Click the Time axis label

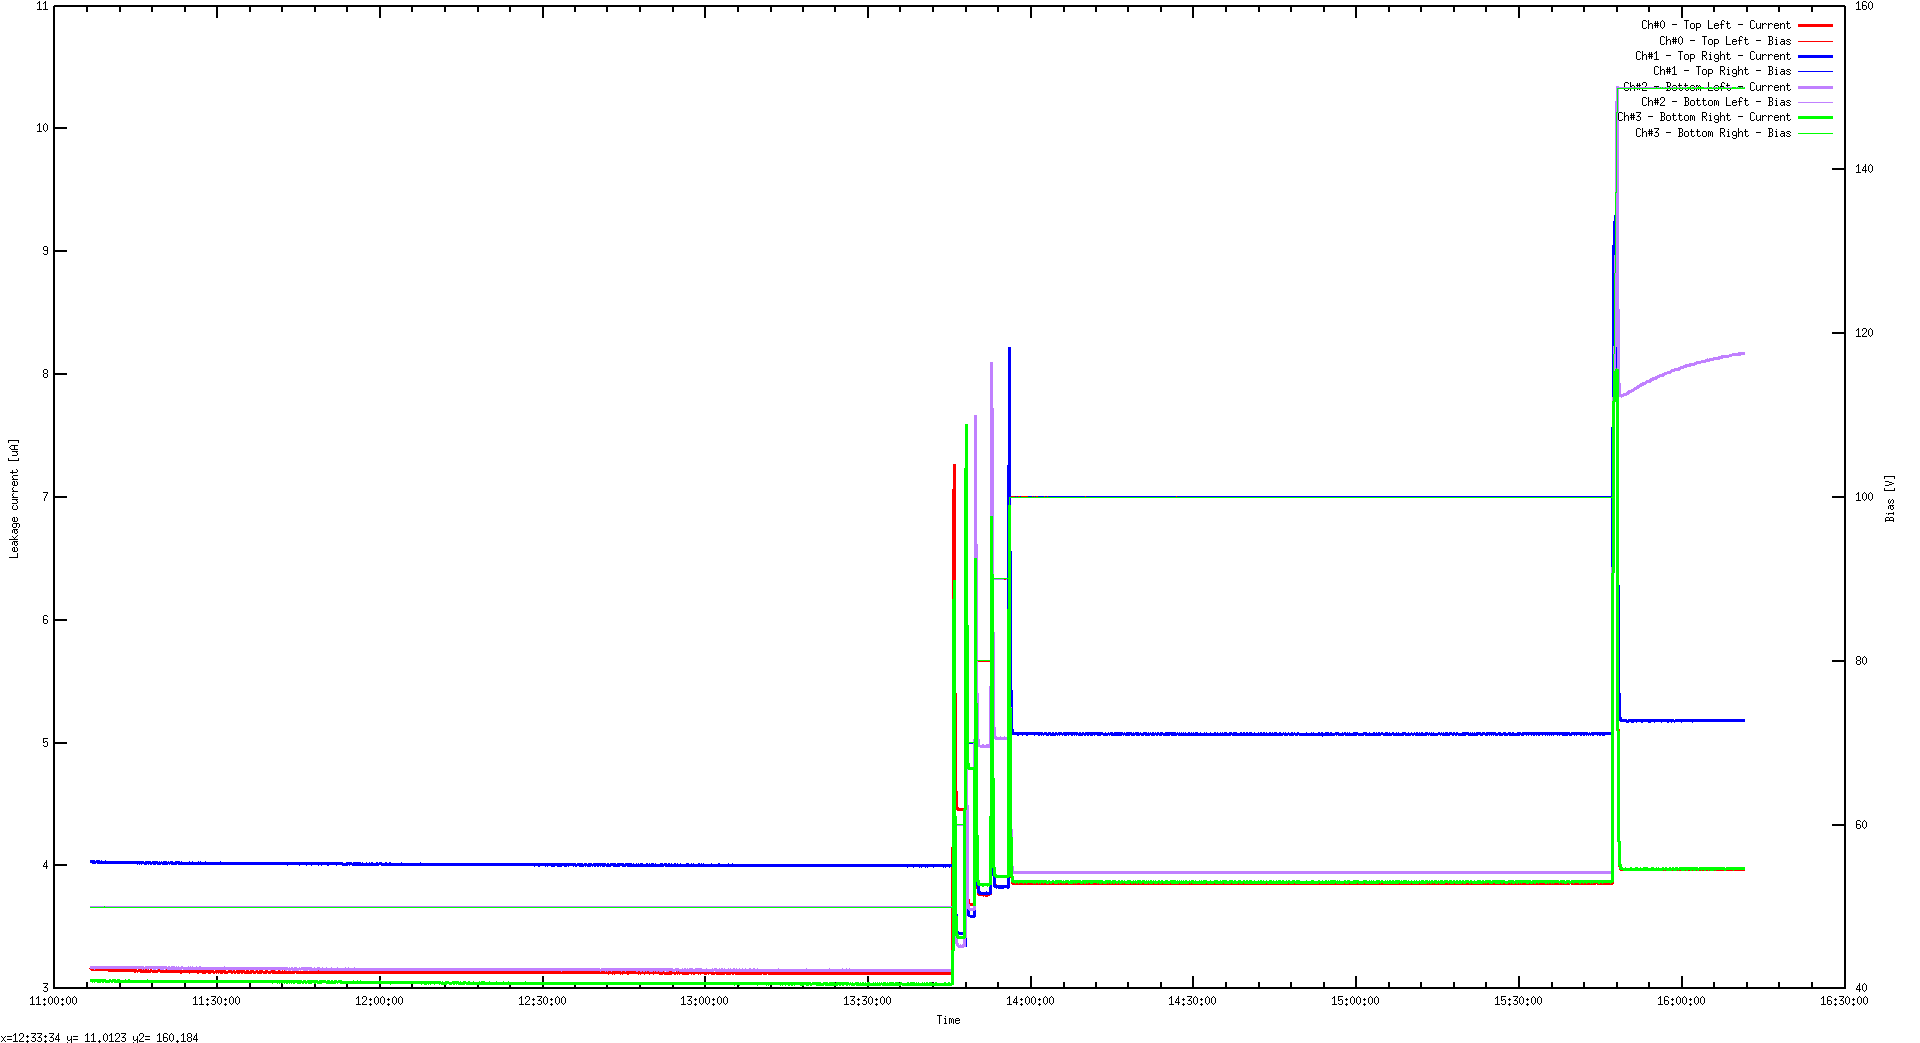pos(948,1020)
